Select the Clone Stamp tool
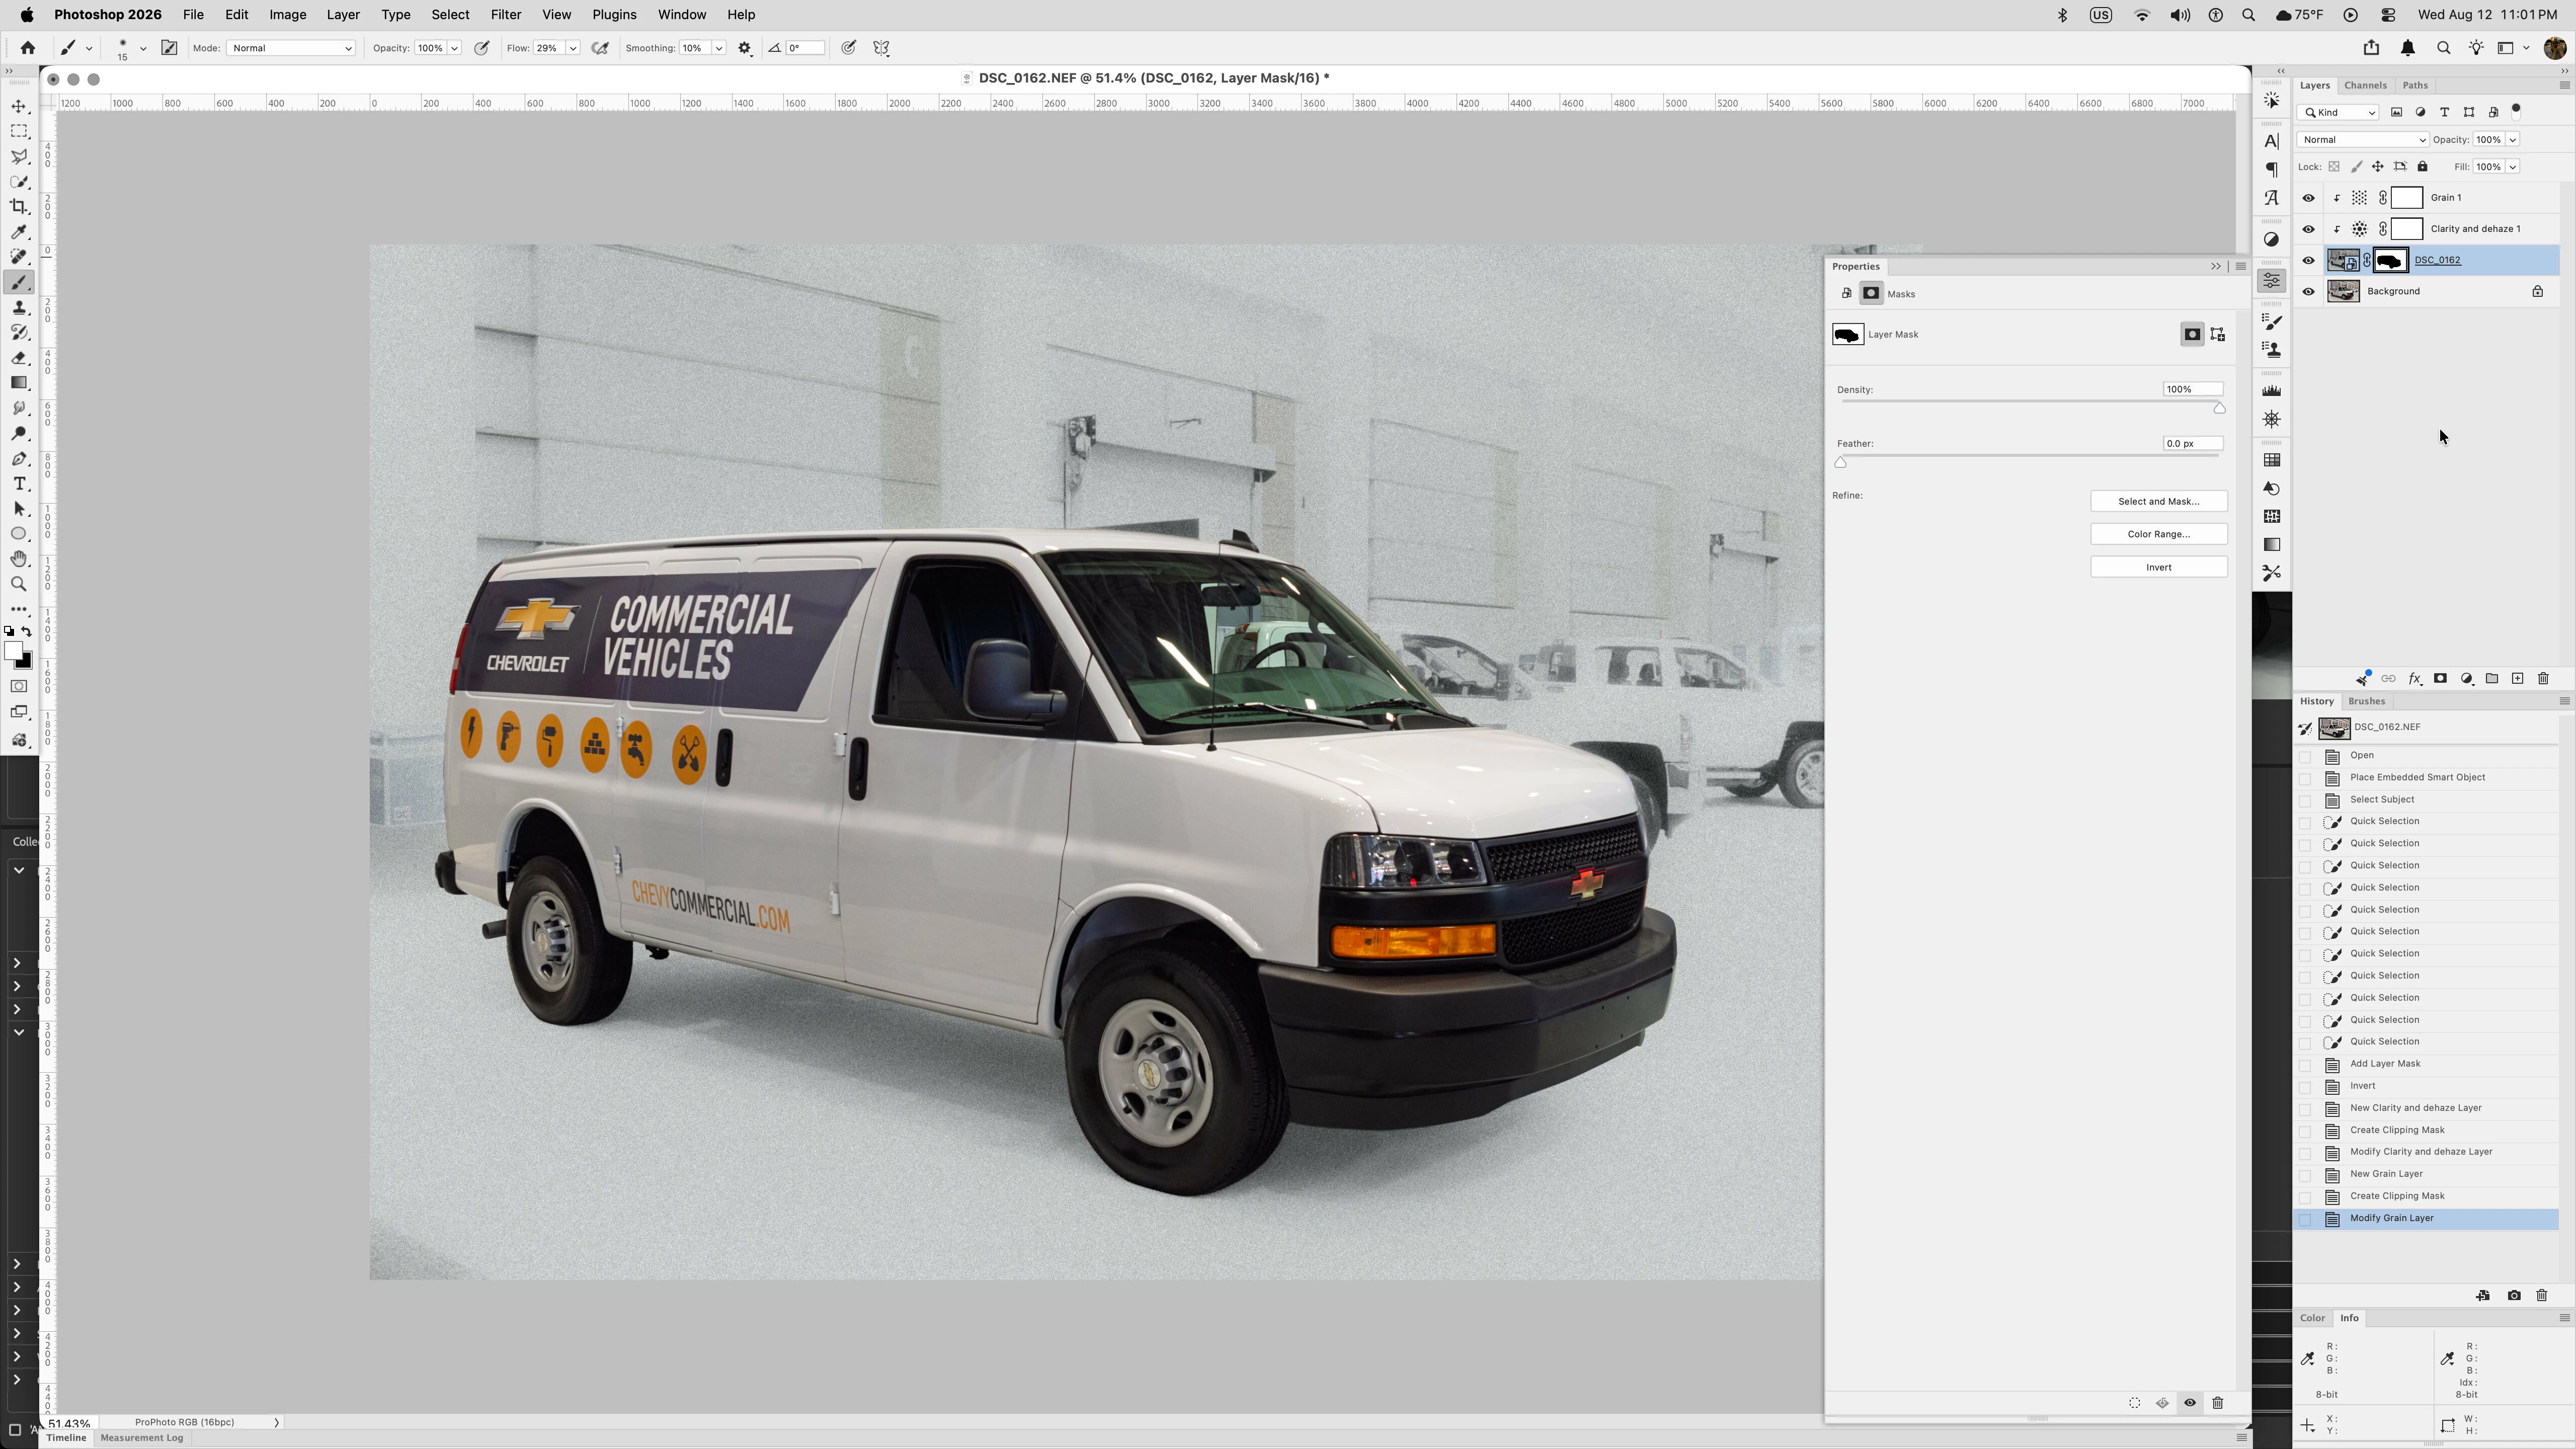The height and width of the screenshot is (1449, 2576). (x=19, y=307)
